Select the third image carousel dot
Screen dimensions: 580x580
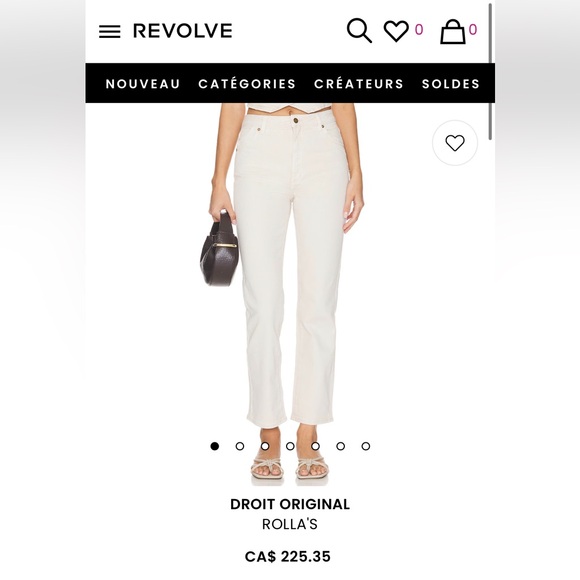[x=265, y=446]
